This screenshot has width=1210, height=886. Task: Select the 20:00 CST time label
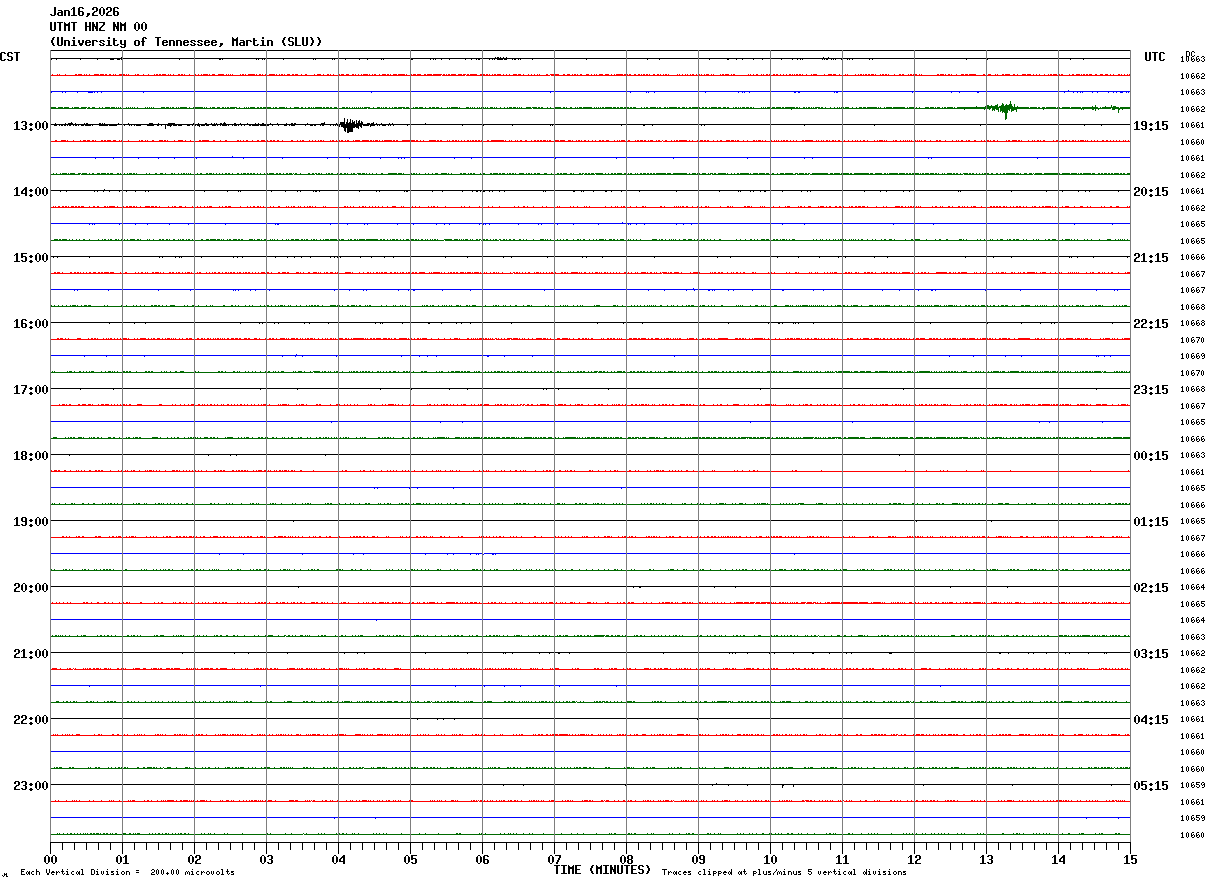(31, 588)
